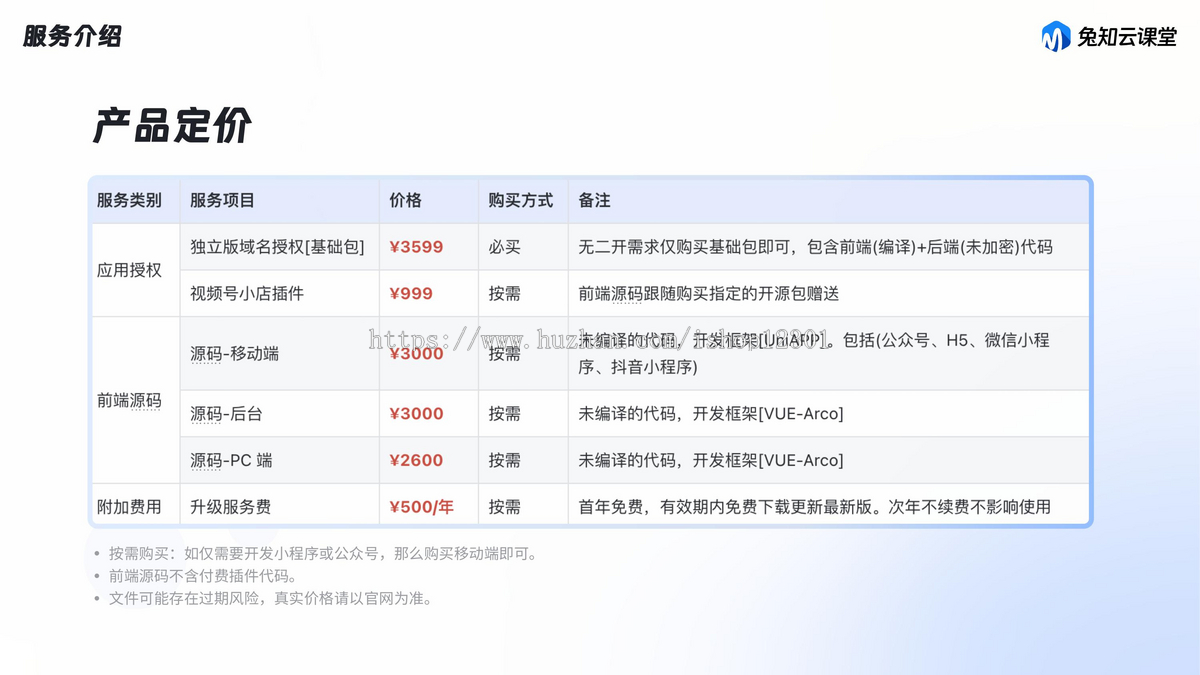Click the 视频号小店插件 service item
The width and height of the screenshot is (1200, 675).
[247, 294]
